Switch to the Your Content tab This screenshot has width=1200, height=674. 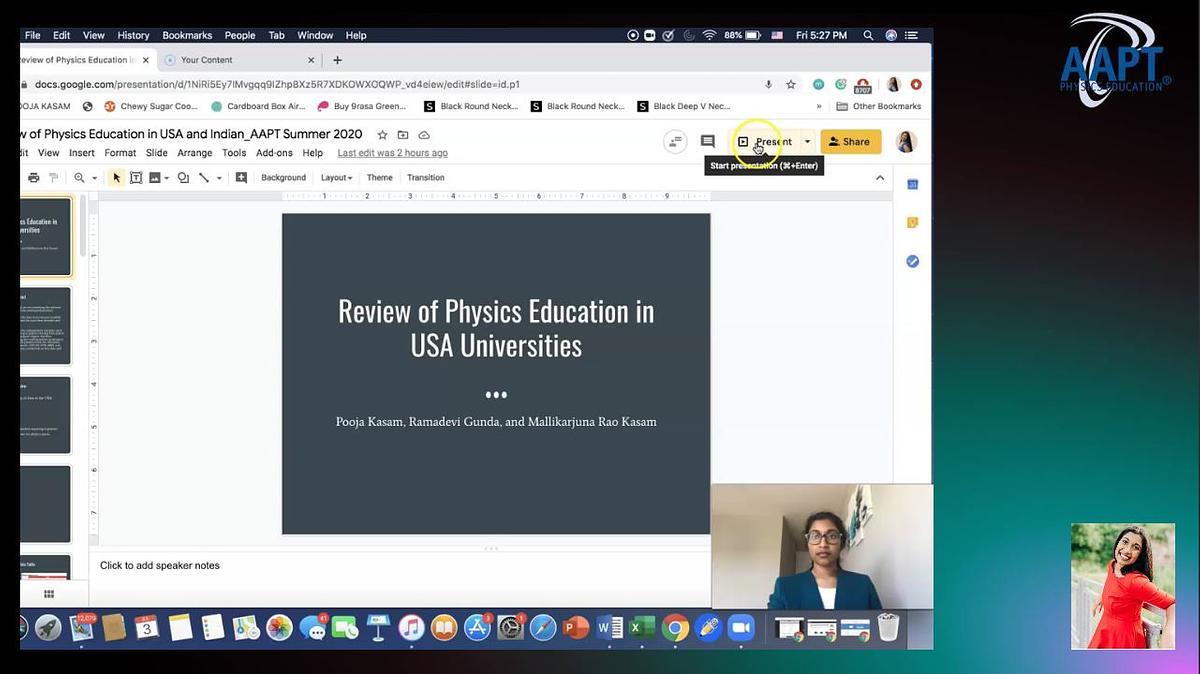coord(207,60)
